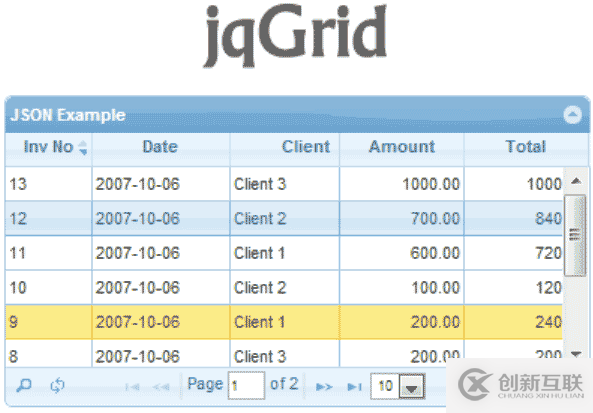Click the page number input field
Viewport: 593px width, 413px height.
pos(246,385)
